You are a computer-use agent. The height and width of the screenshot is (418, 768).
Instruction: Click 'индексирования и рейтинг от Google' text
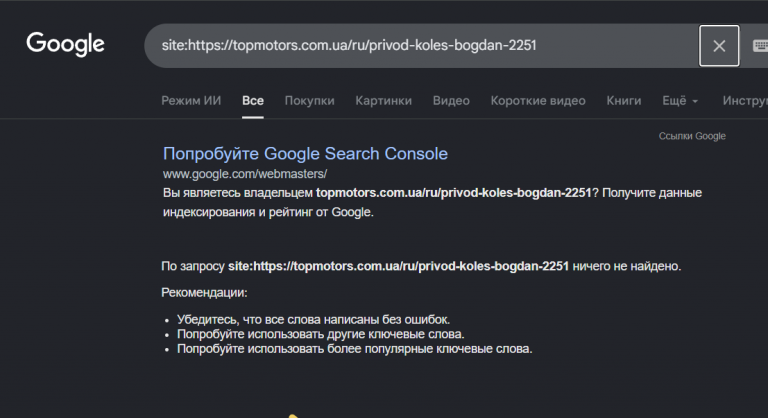[268, 212]
